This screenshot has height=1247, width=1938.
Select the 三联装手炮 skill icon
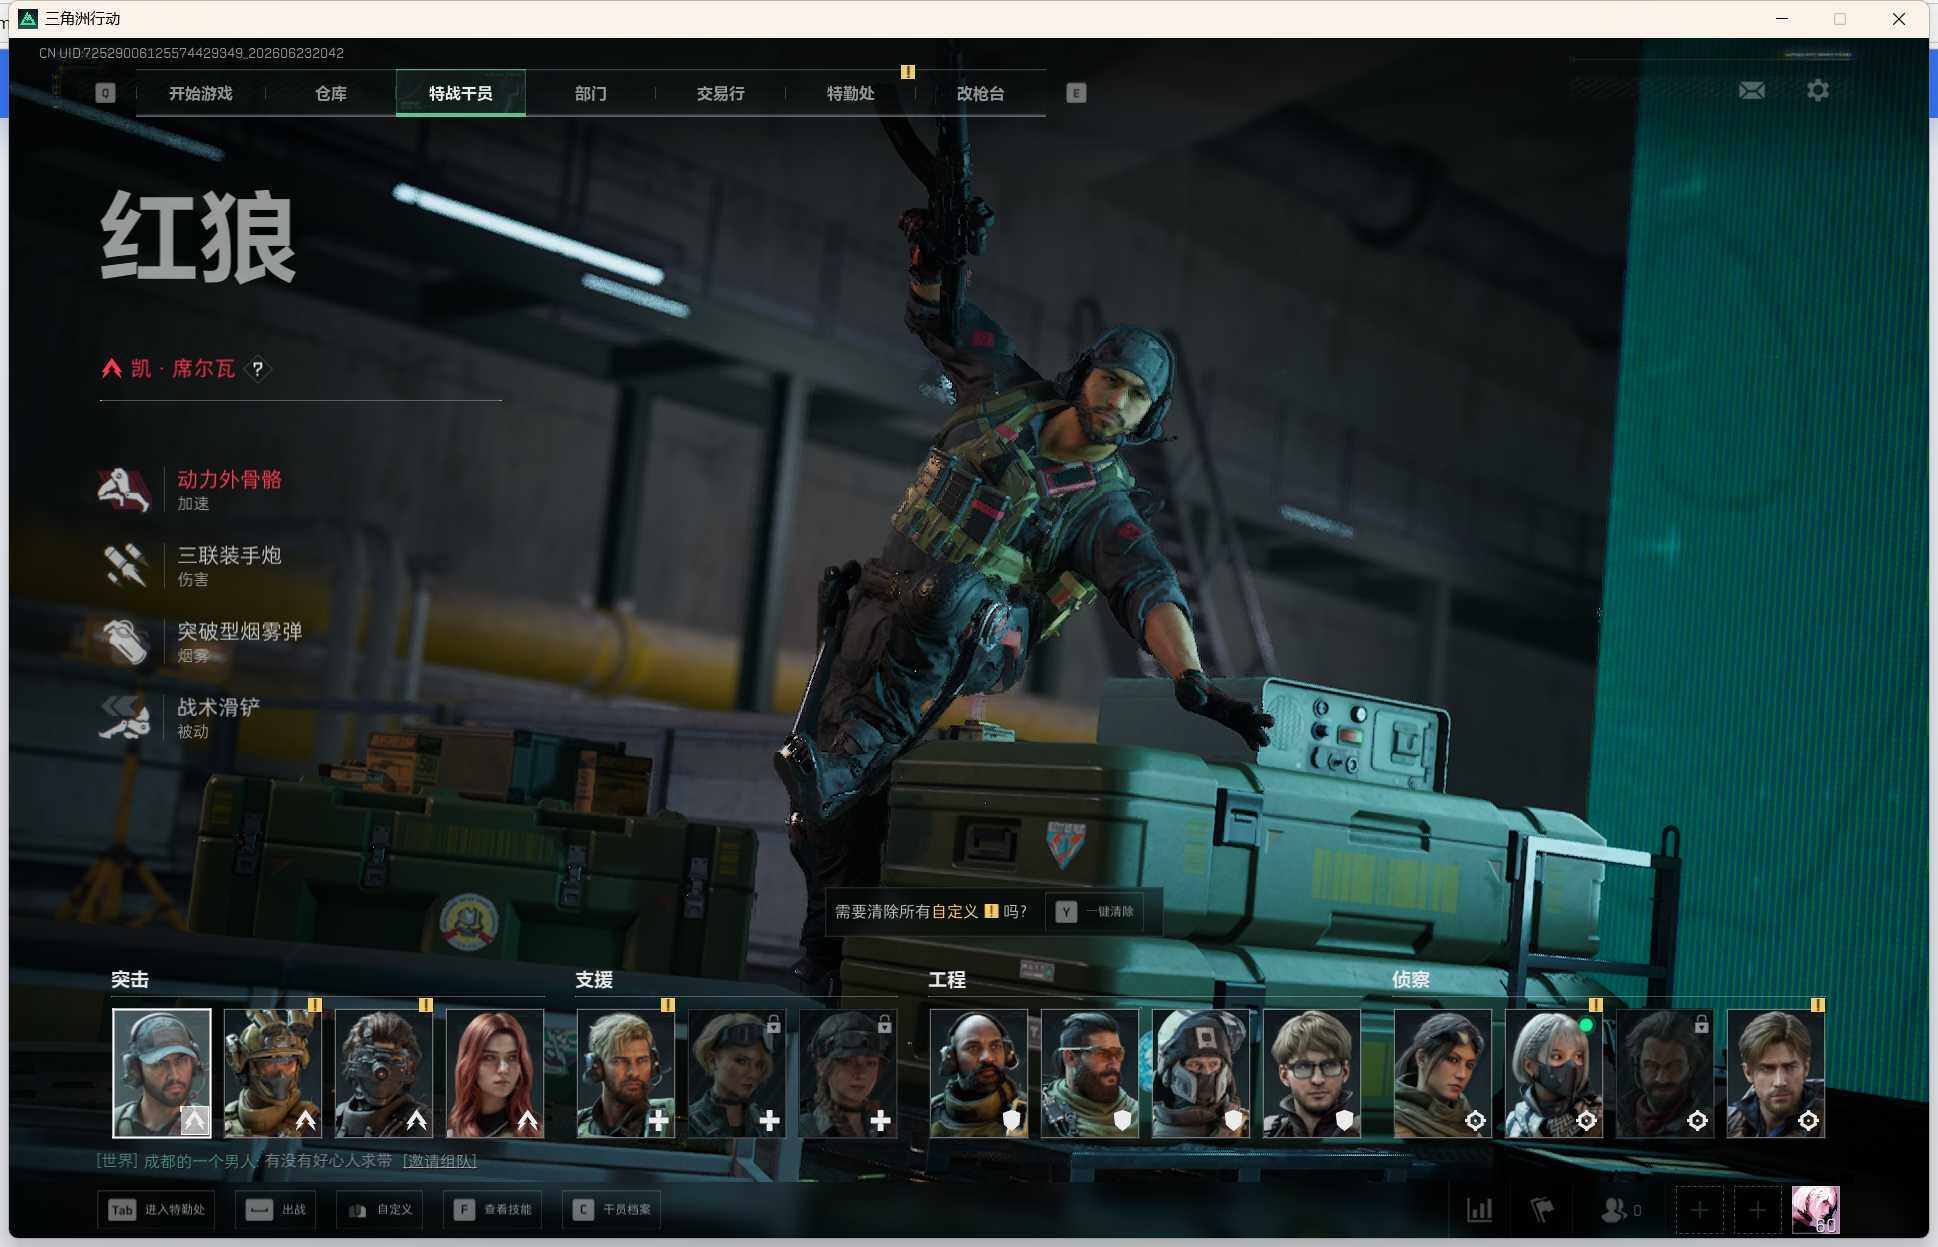(x=124, y=565)
